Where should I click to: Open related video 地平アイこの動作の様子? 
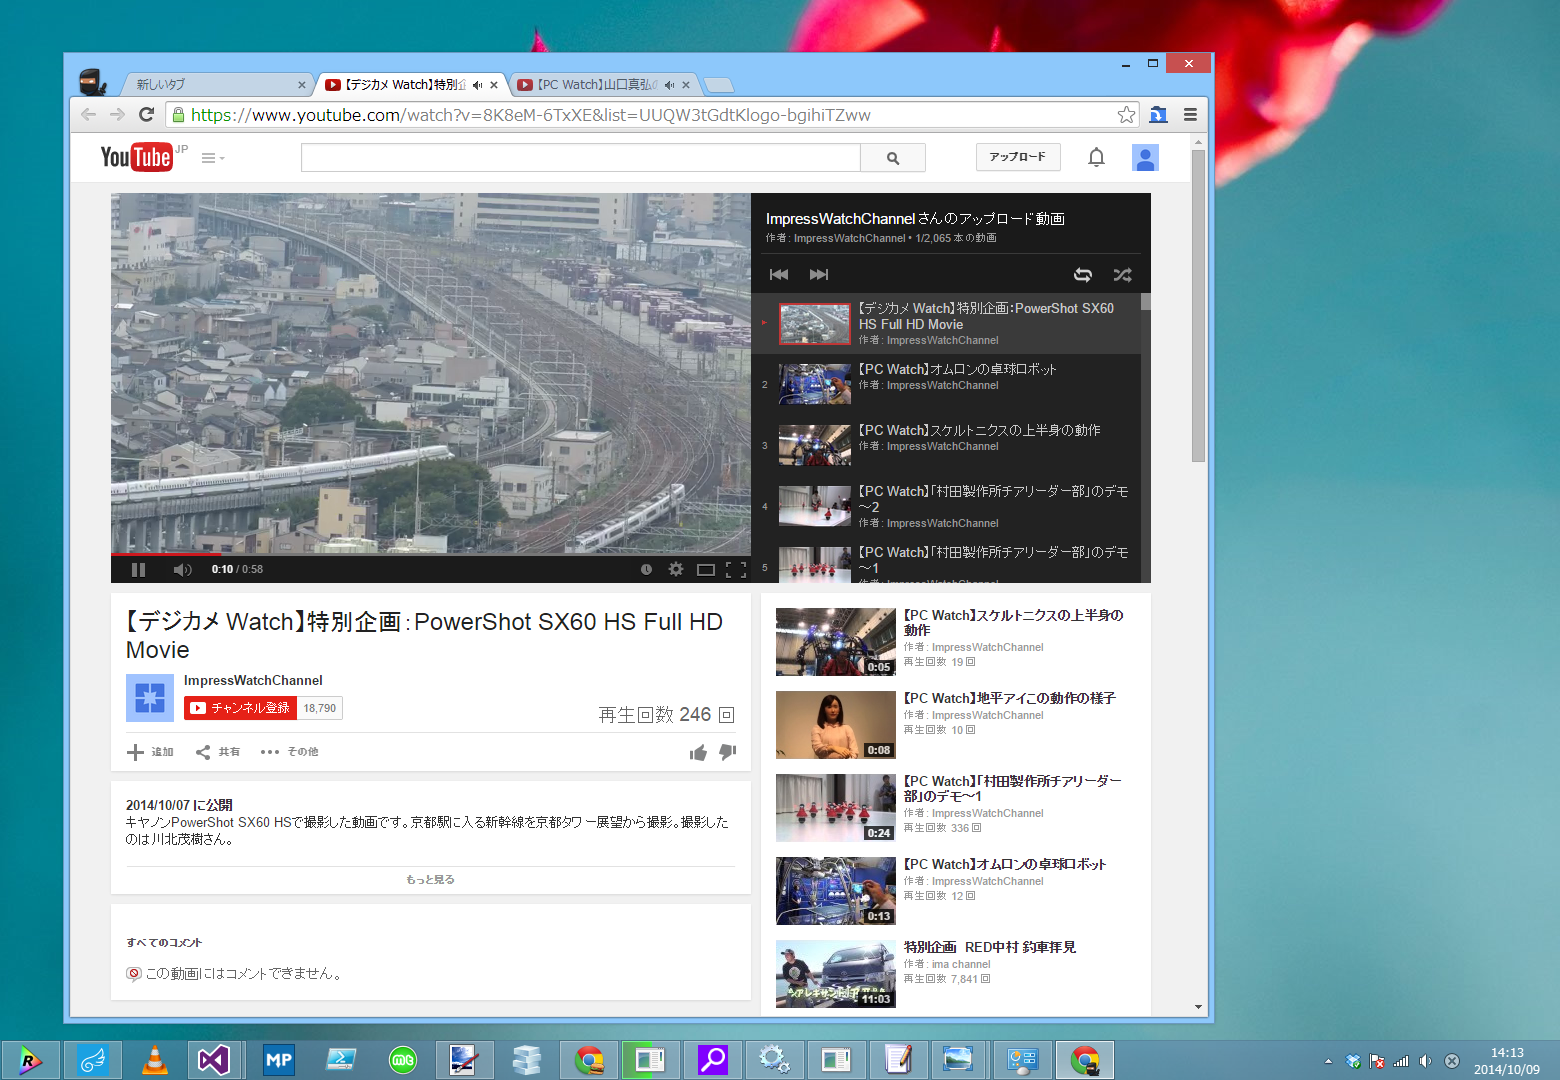[x=1009, y=699]
